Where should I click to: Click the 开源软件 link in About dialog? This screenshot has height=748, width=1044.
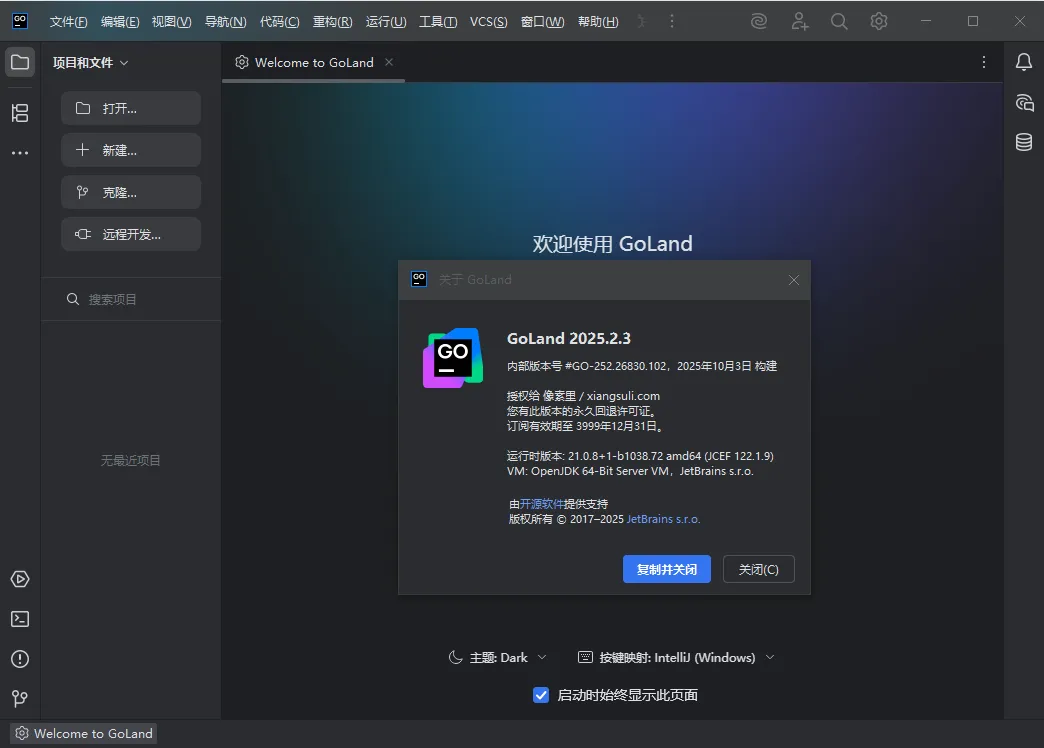point(541,504)
